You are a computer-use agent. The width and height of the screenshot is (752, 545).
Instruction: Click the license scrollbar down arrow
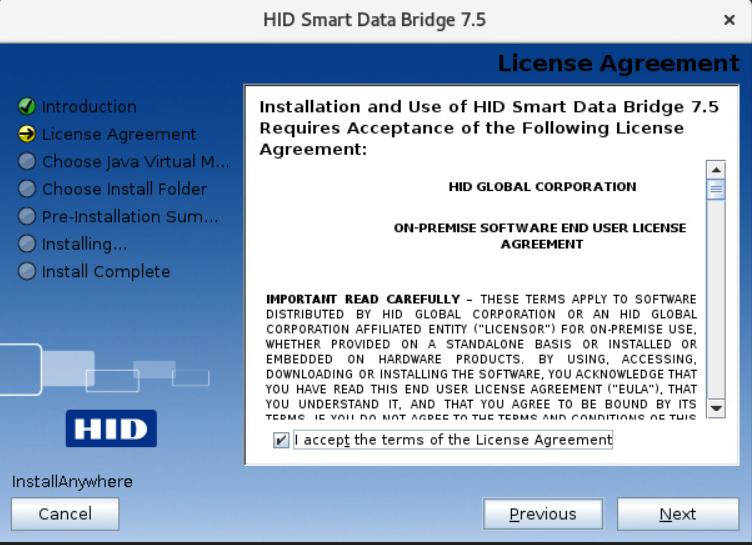point(715,408)
